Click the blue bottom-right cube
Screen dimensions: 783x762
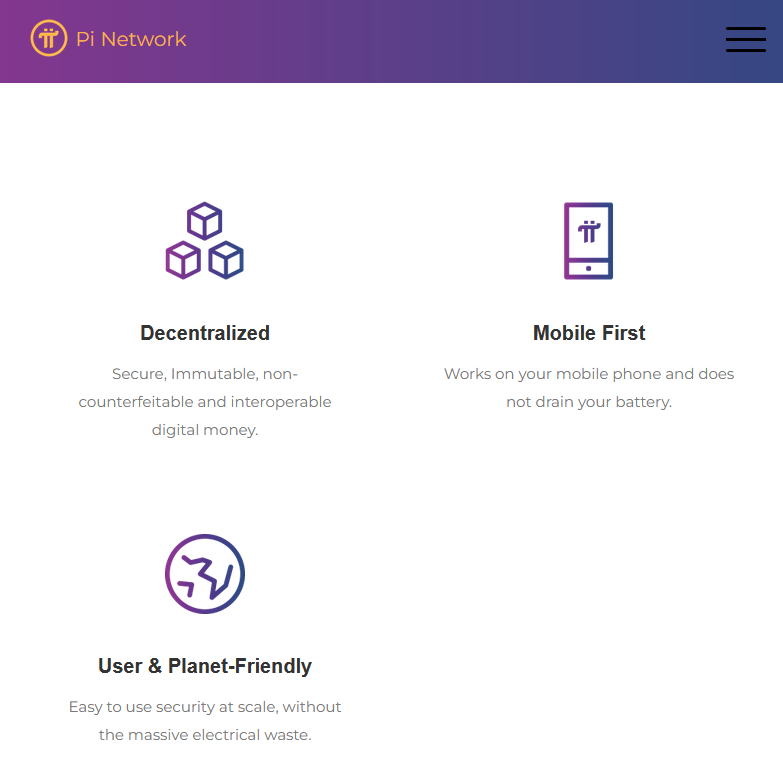pos(226,260)
